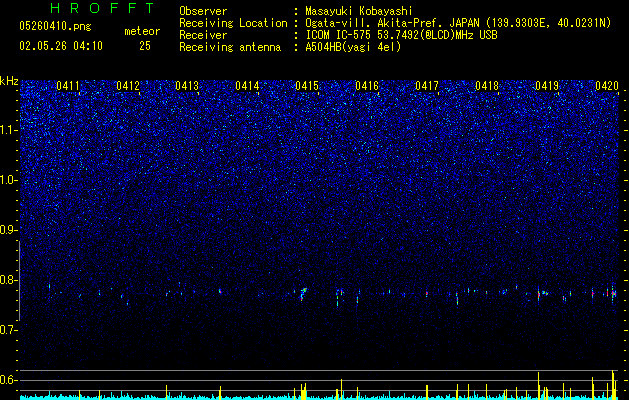Click the 0.9 frequency axis label
Image resolution: width=629 pixels, height=400 pixels.
[9, 230]
